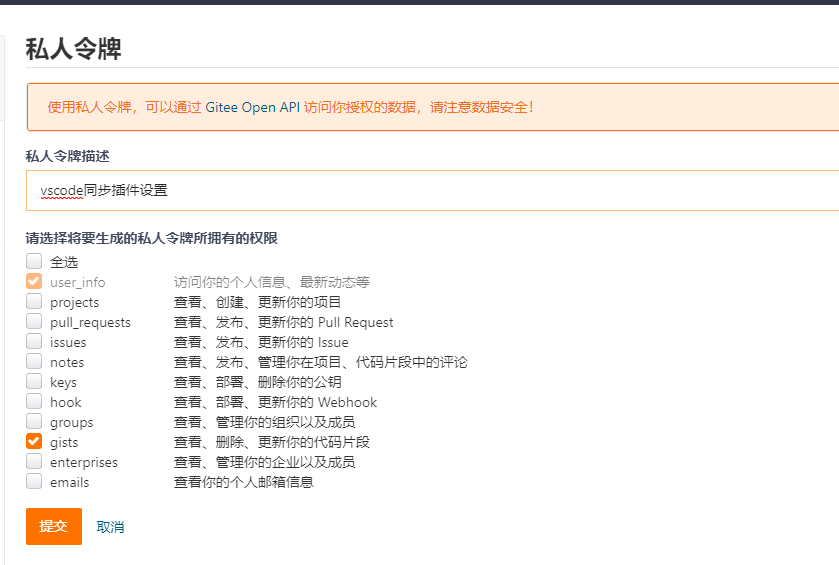
Task: Enable the projects permission checkbox
Action: (34, 301)
